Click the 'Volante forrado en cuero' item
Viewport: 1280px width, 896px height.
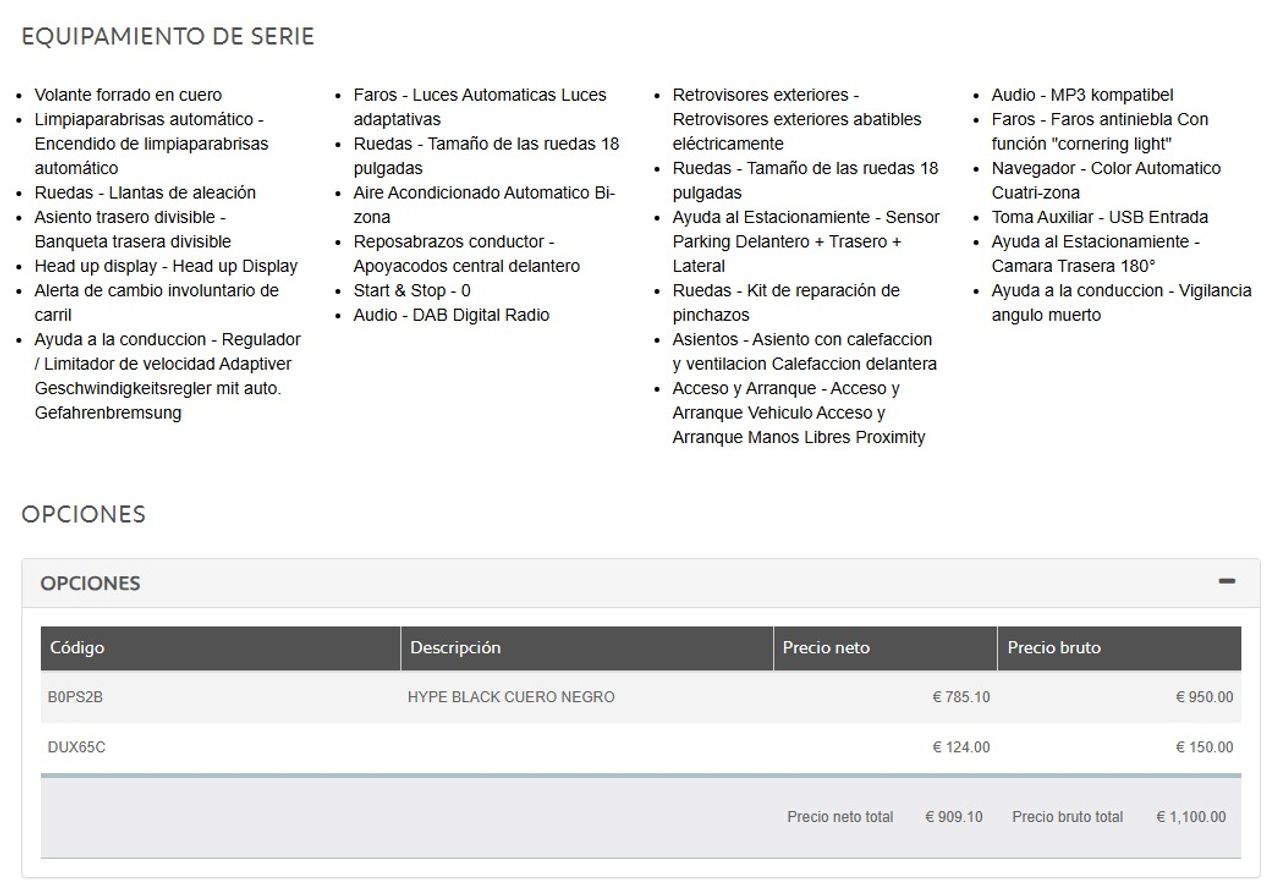click(128, 95)
